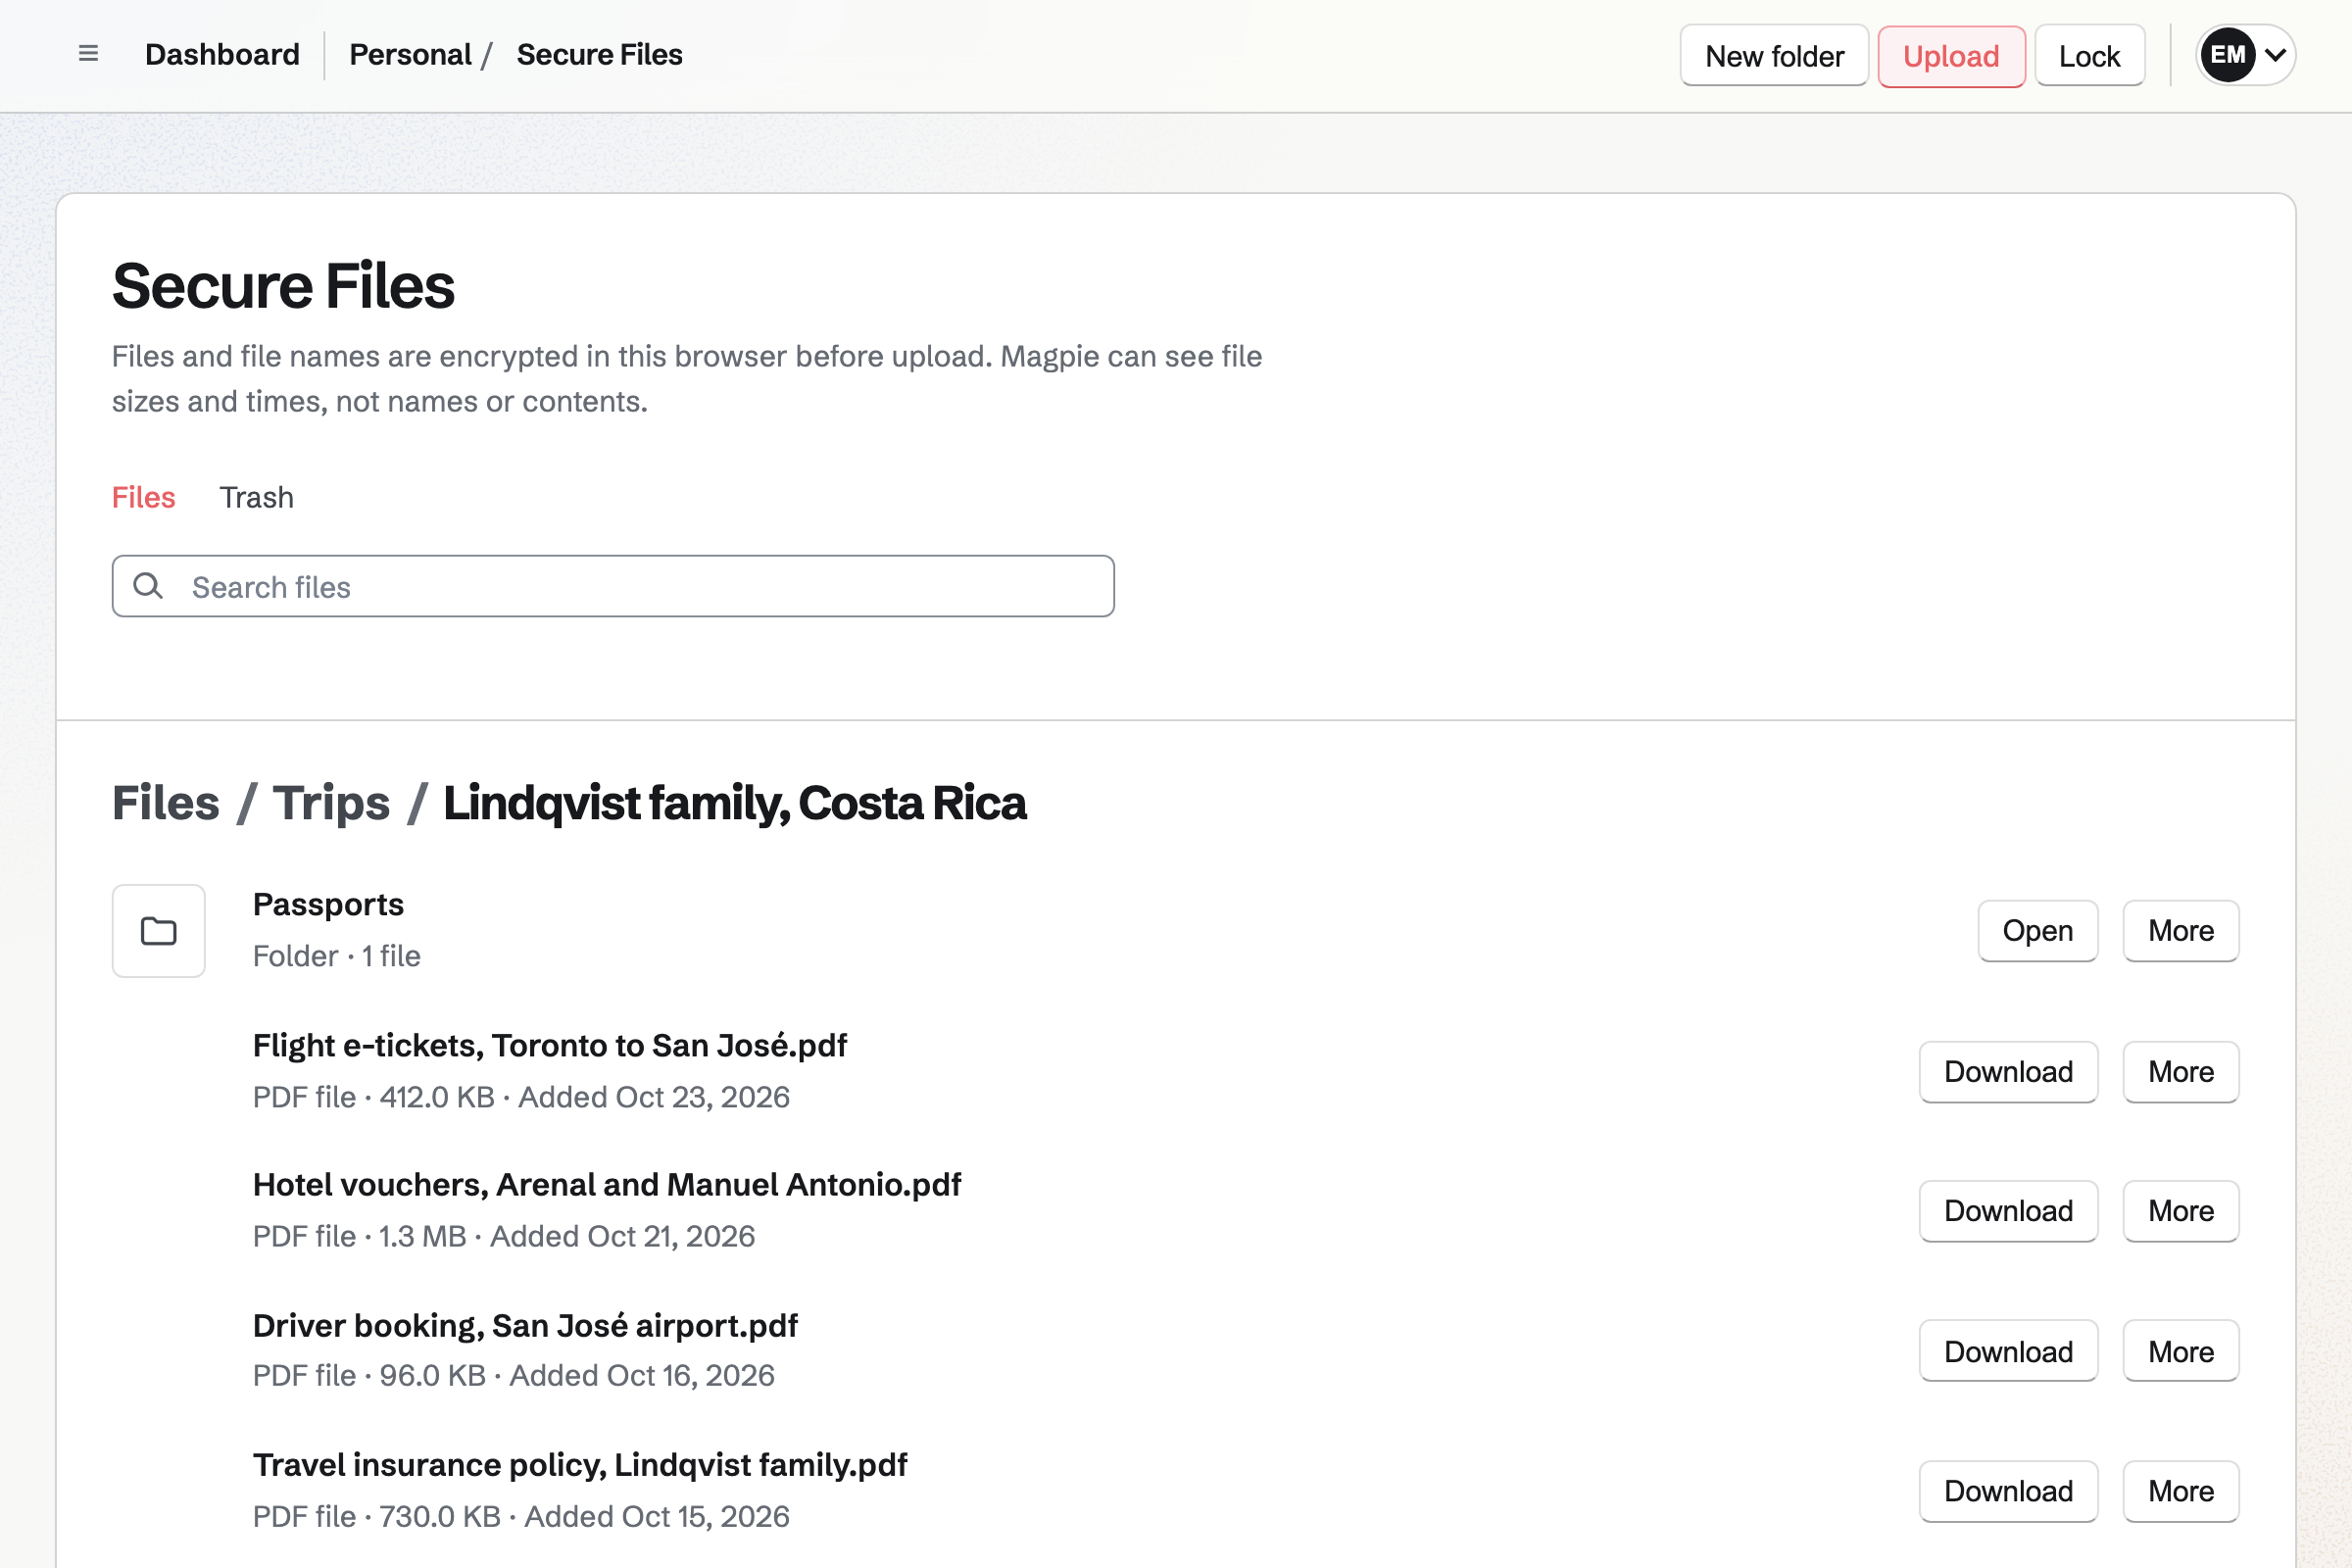Open the EM account avatar
2352x1568 pixels.
click(x=2227, y=55)
